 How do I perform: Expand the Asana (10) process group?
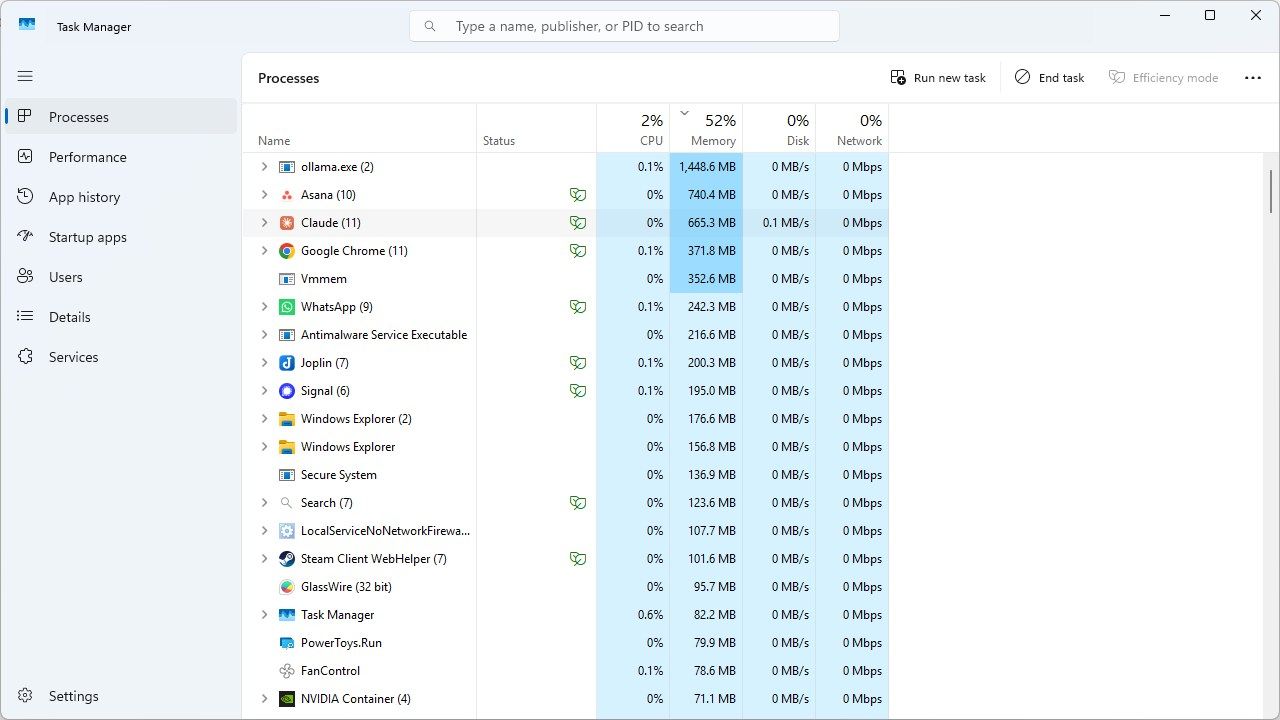point(264,195)
